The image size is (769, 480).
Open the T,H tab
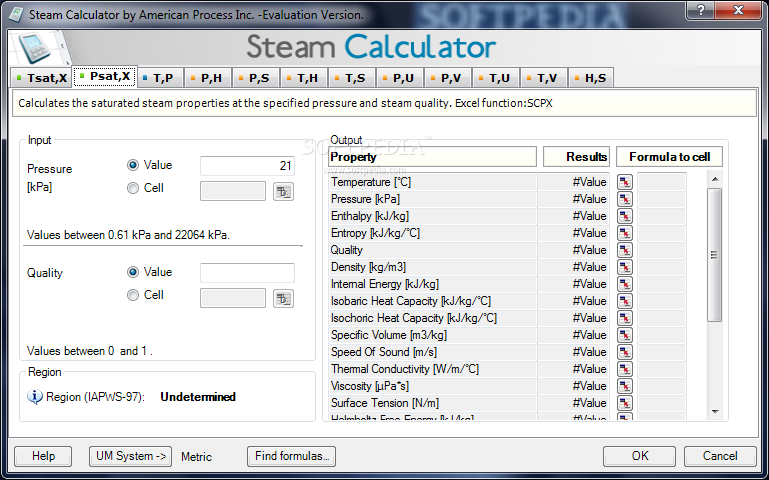(x=305, y=78)
